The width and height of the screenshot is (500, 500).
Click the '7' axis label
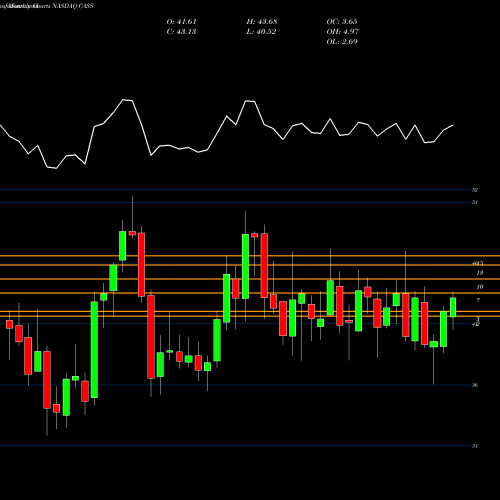coord(478,301)
